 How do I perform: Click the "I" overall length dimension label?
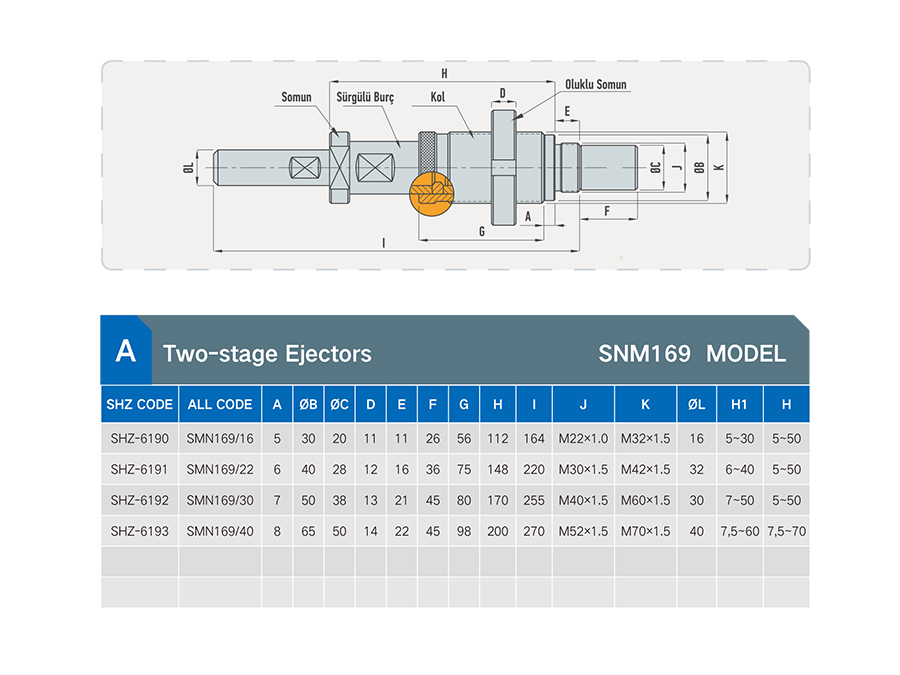[383, 243]
